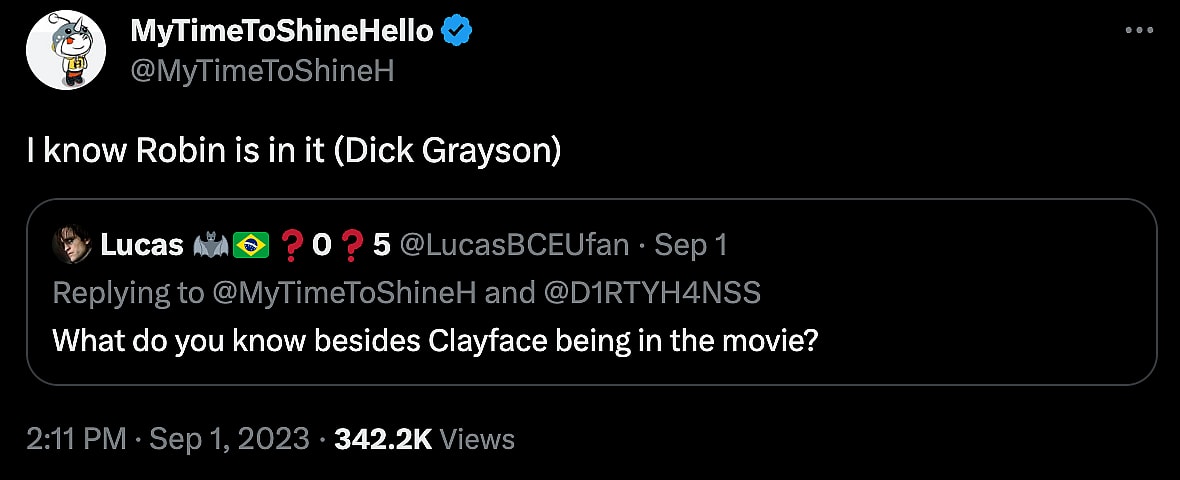
Task: Click the Lucas display name in quote
Action: (142, 245)
